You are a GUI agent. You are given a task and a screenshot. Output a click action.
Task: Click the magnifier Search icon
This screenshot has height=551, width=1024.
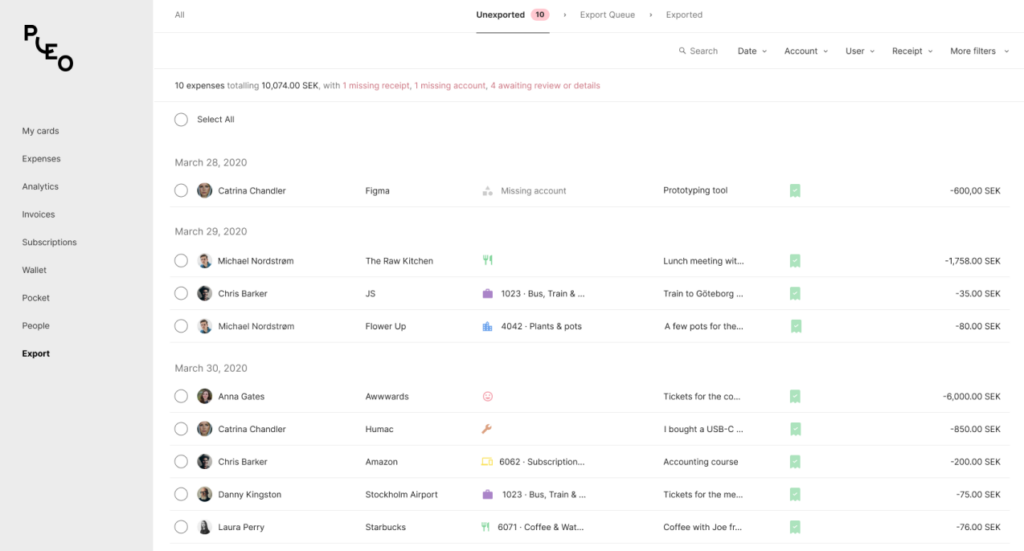click(682, 50)
